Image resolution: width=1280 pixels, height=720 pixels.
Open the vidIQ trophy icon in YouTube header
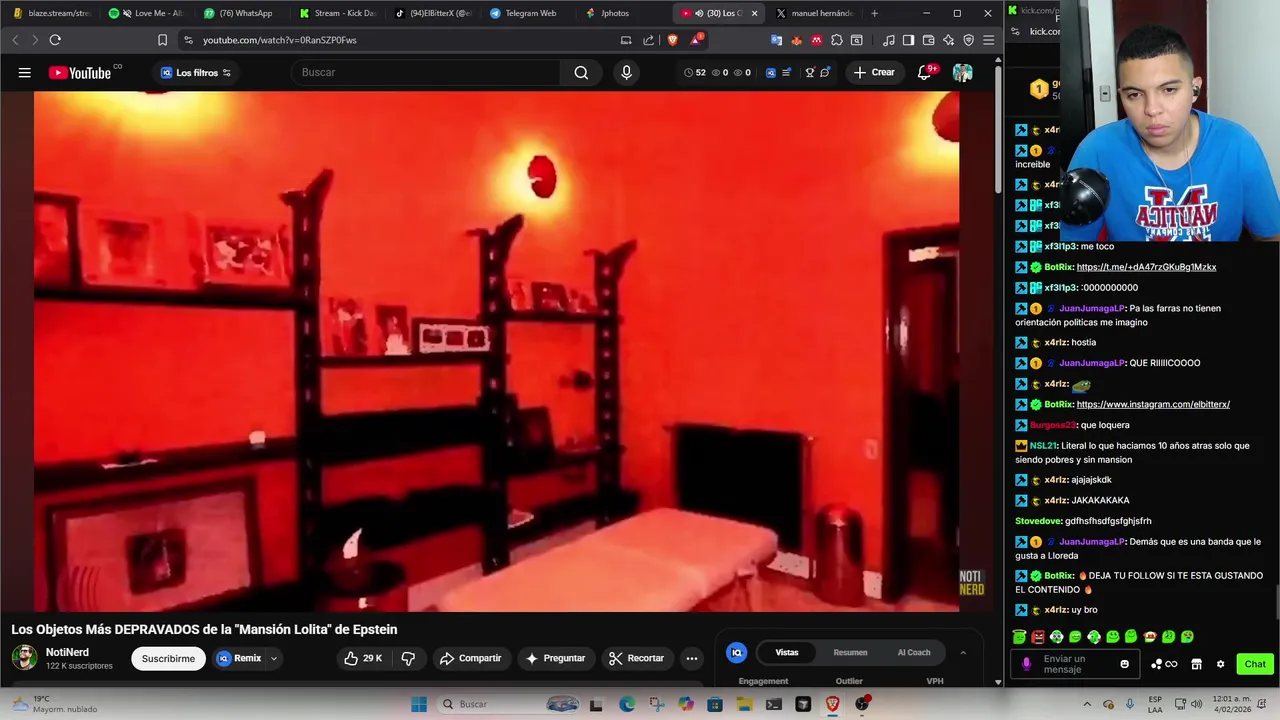(x=810, y=72)
